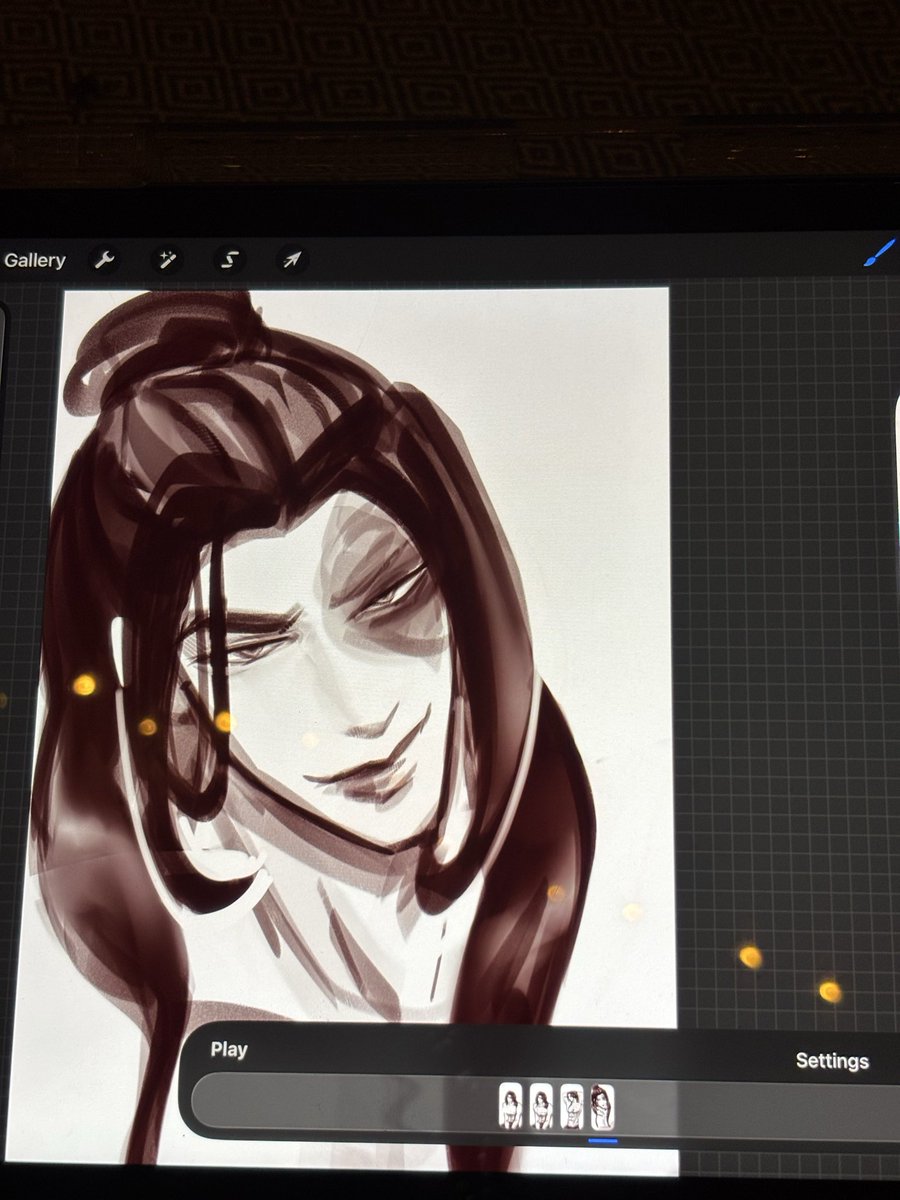This screenshot has height=1200, width=900.
Task: Open Animation Assist Settings
Action: 832,1062
